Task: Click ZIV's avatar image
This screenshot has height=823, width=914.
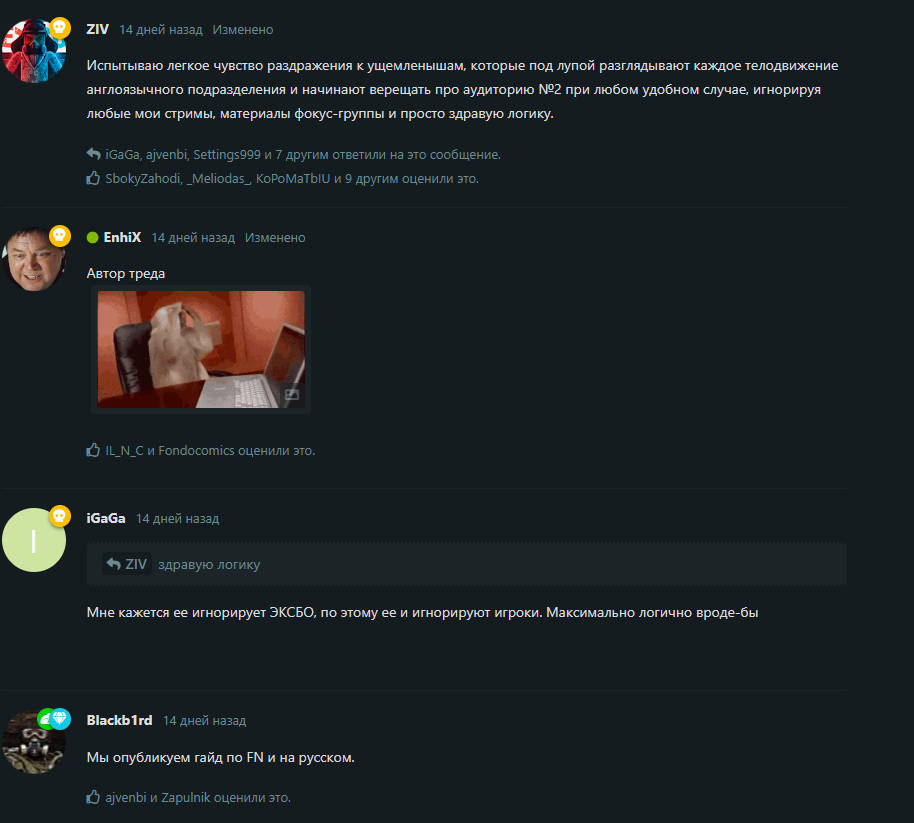Action: coord(34,51)
